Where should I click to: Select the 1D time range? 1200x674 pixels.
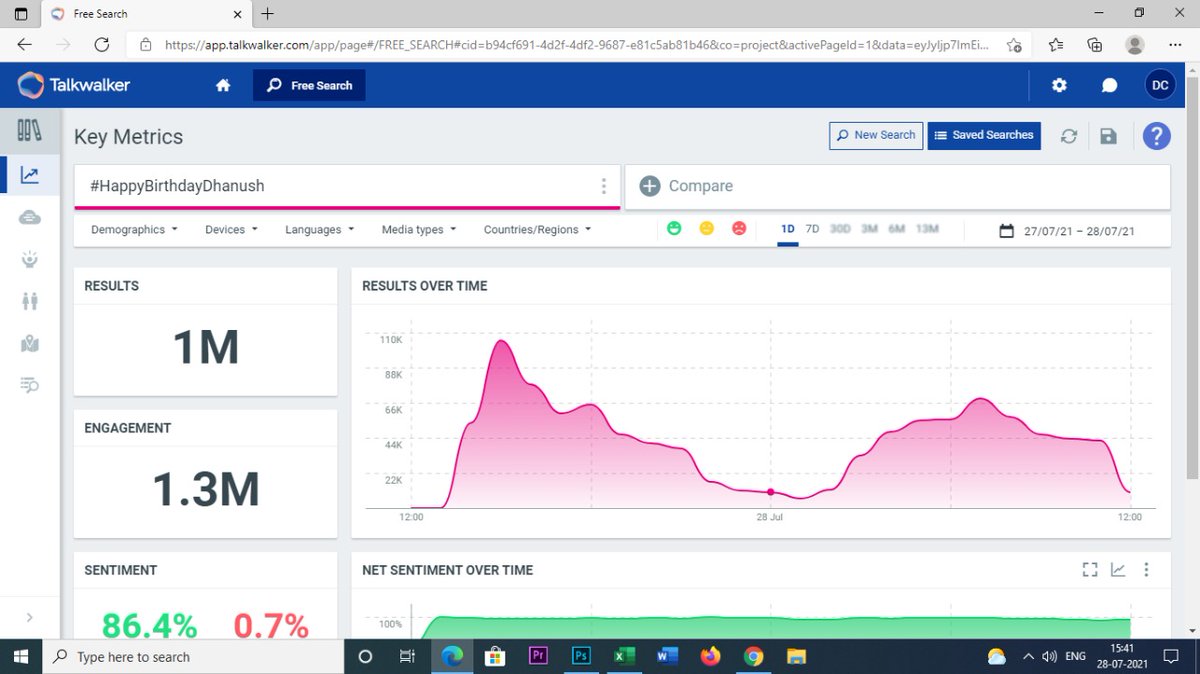pos(788,229)
